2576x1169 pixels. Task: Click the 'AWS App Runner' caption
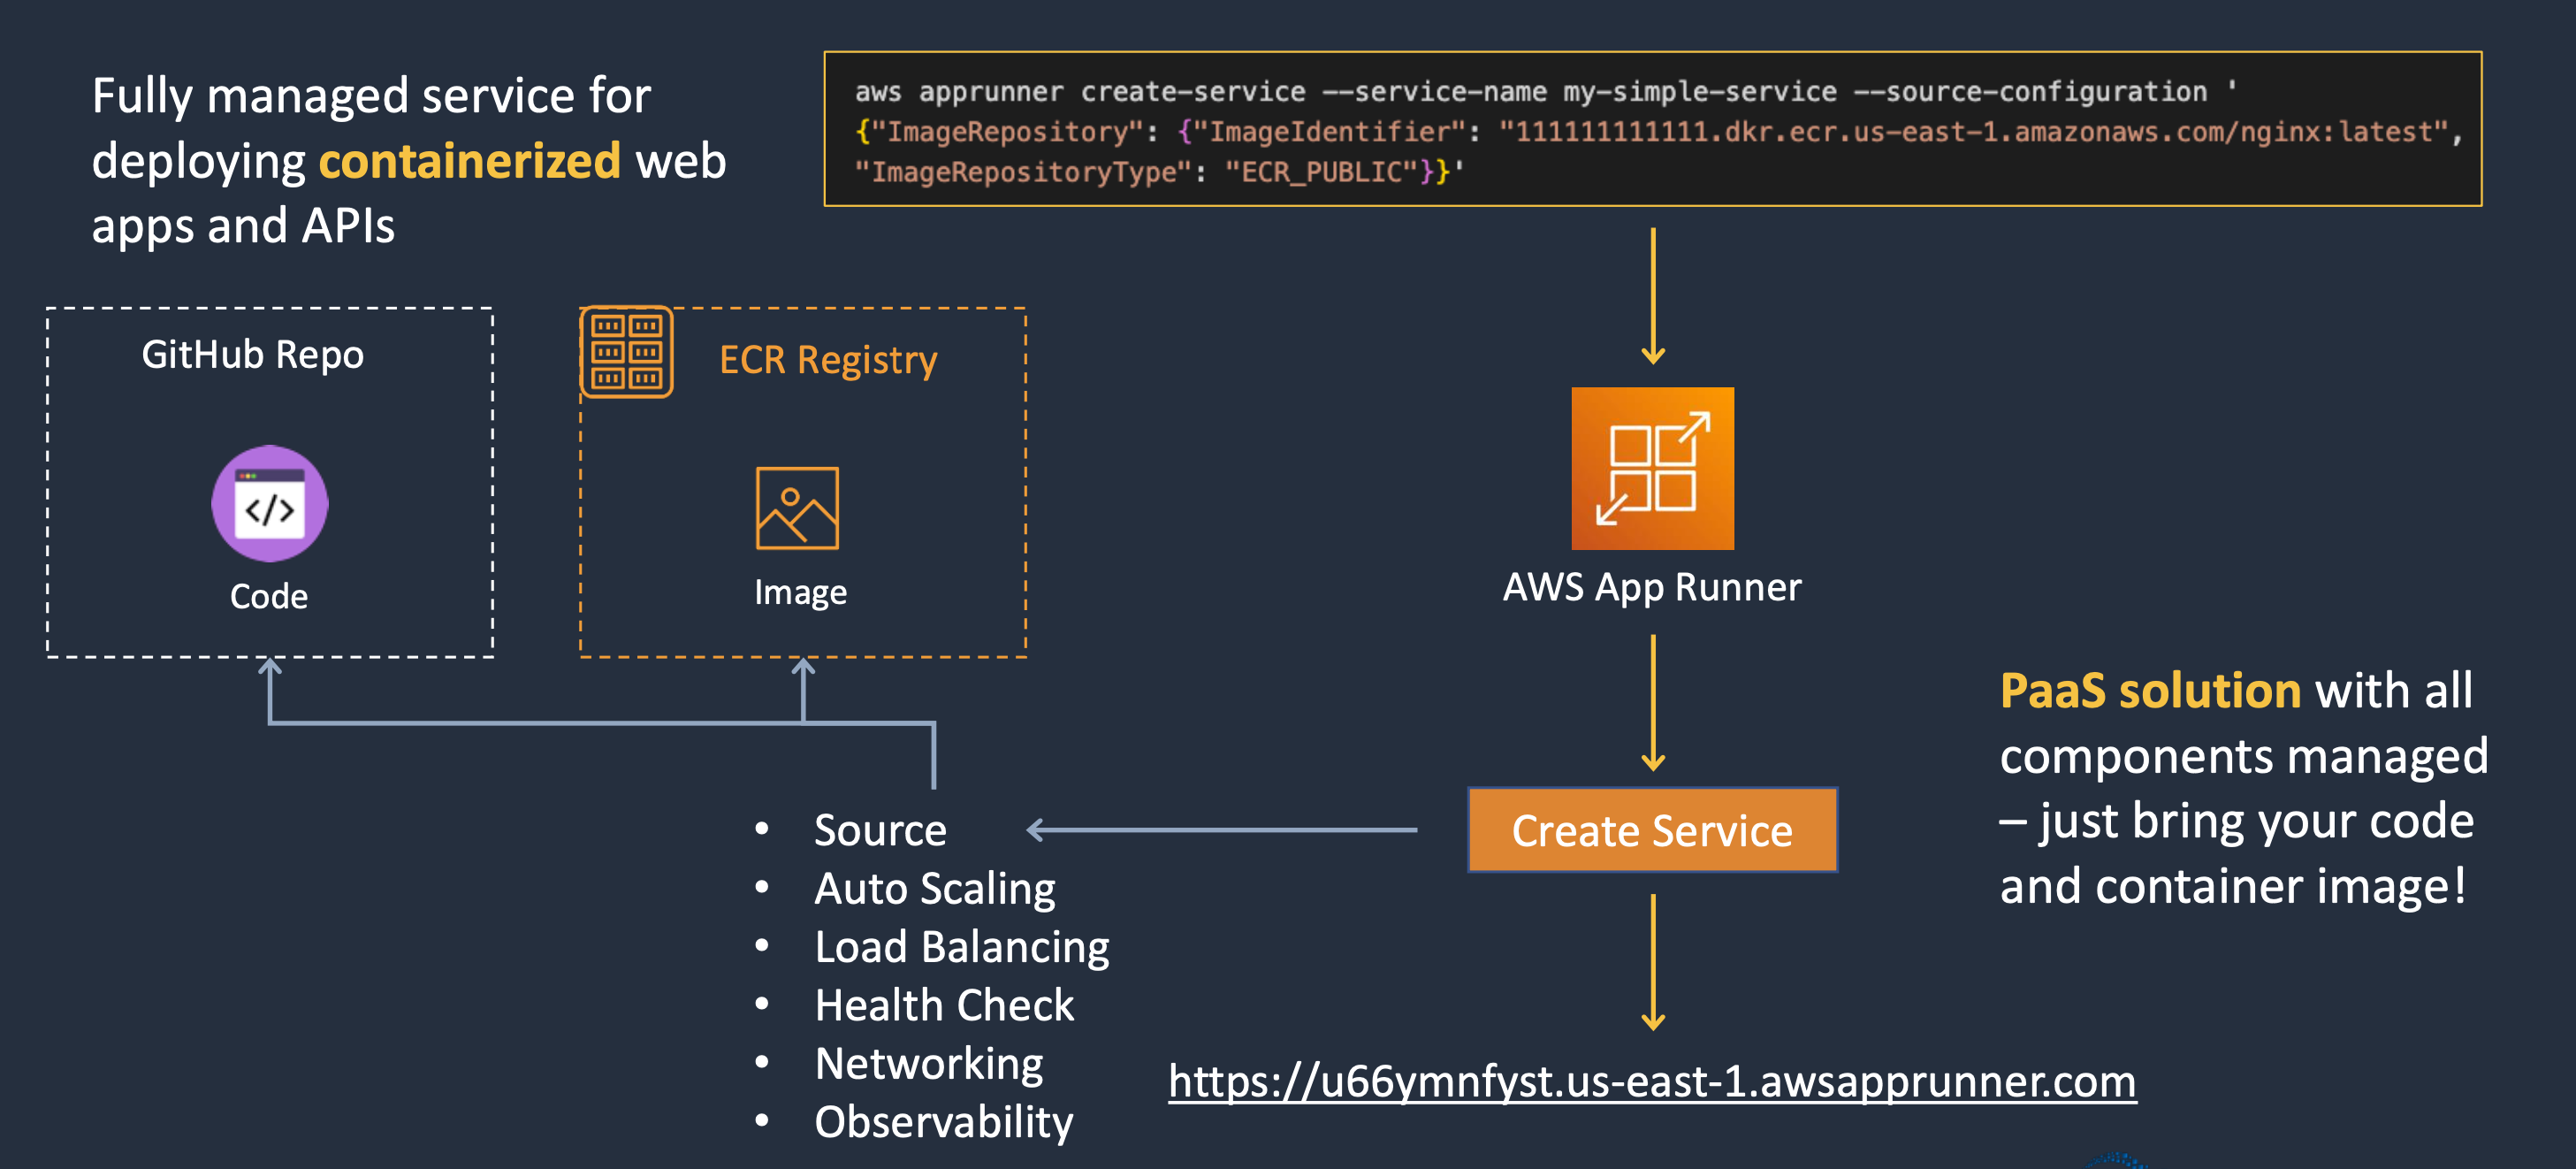(1652, 587)
